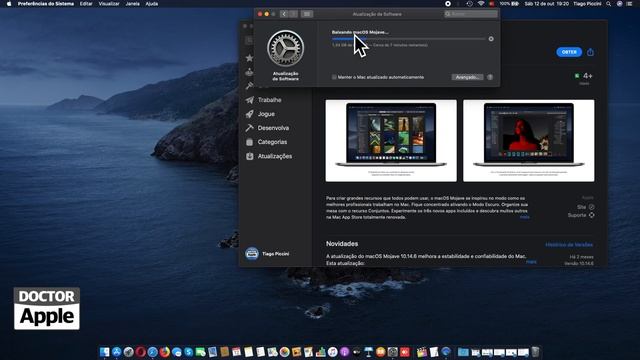The image size is (640, 360).
Task: Click the macOS Mojave download progress bar
Action: 408,39
